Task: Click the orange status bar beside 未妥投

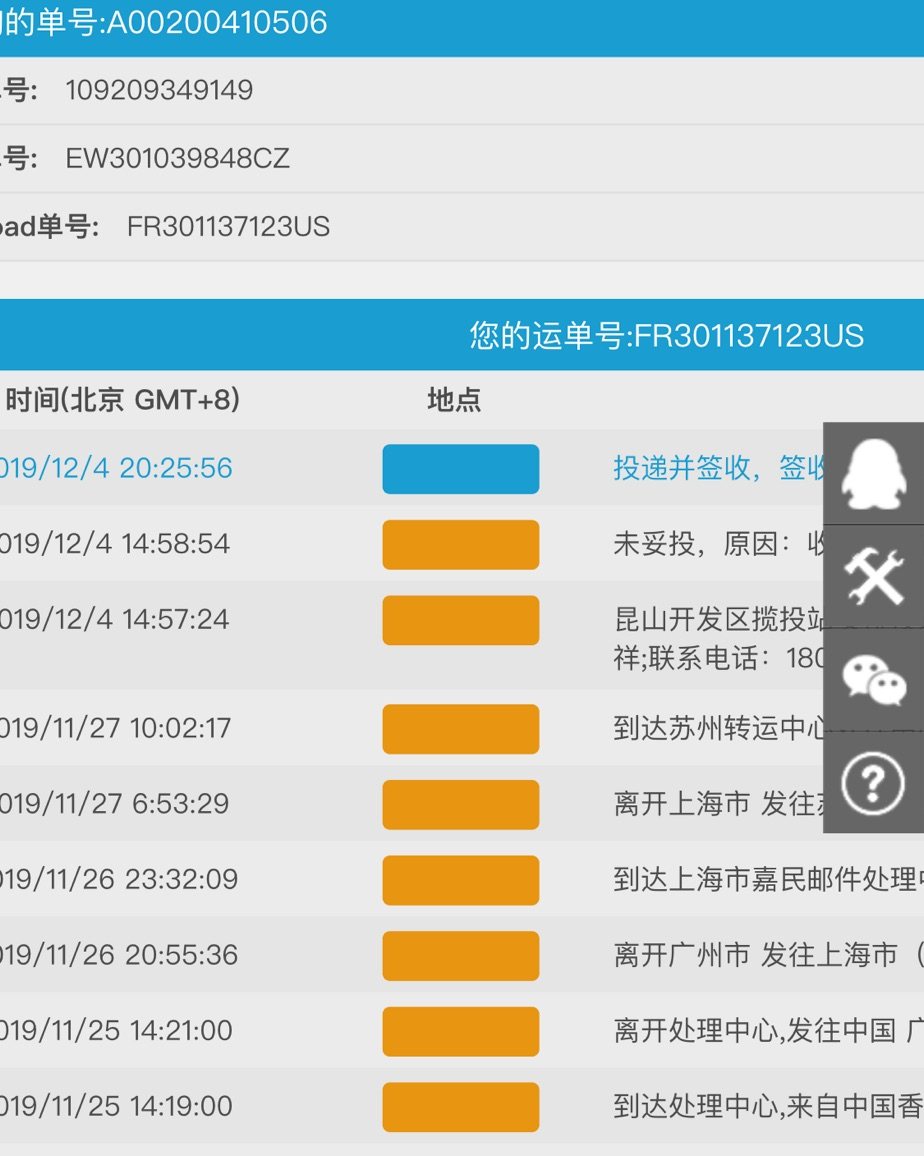Action: tap(460, 545)
